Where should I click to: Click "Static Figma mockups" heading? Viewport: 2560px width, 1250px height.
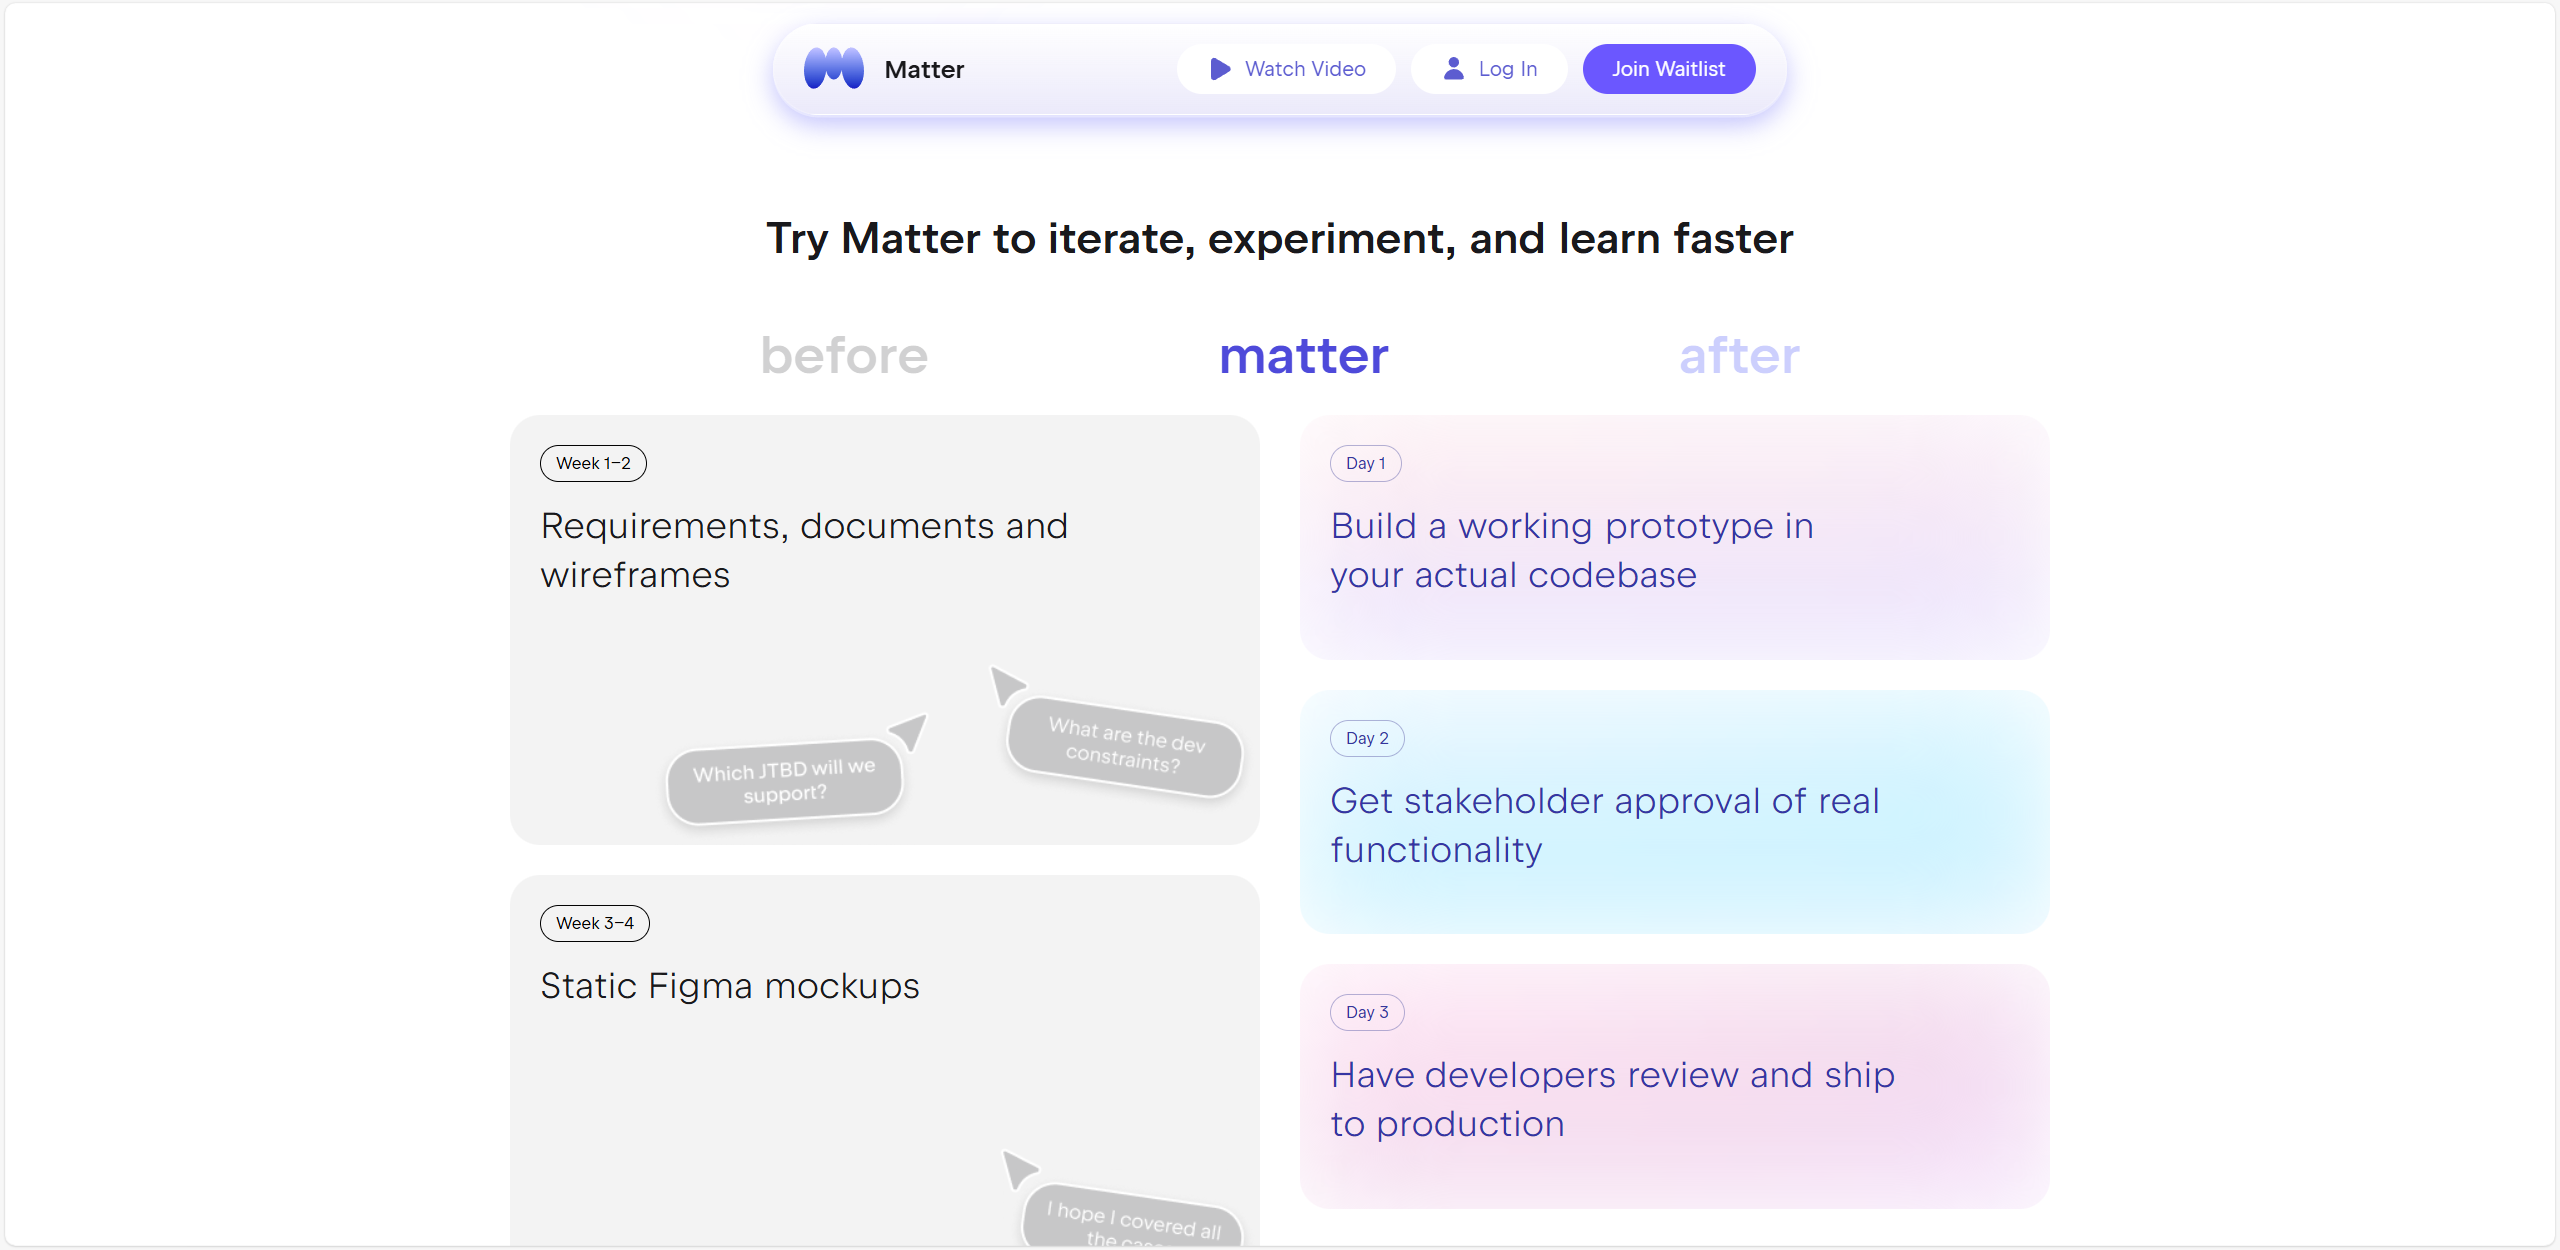tap(730, 986)
